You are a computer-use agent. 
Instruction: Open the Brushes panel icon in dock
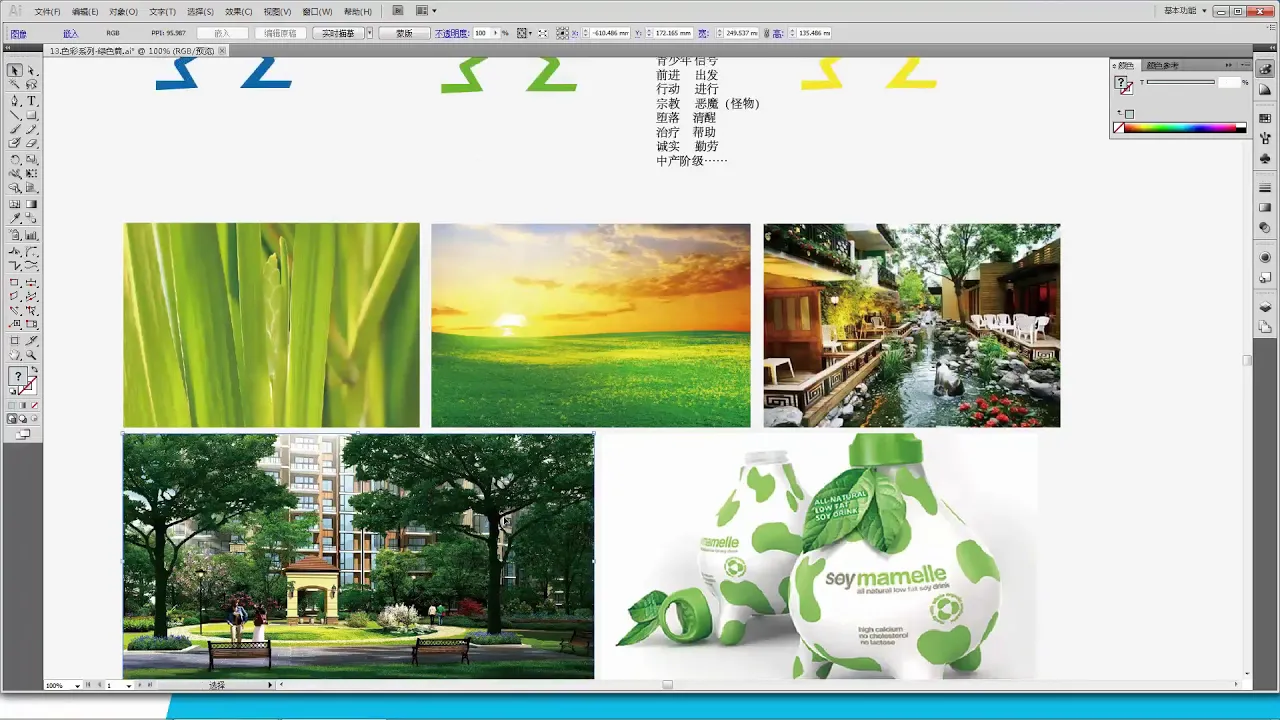pos(1265,138)
